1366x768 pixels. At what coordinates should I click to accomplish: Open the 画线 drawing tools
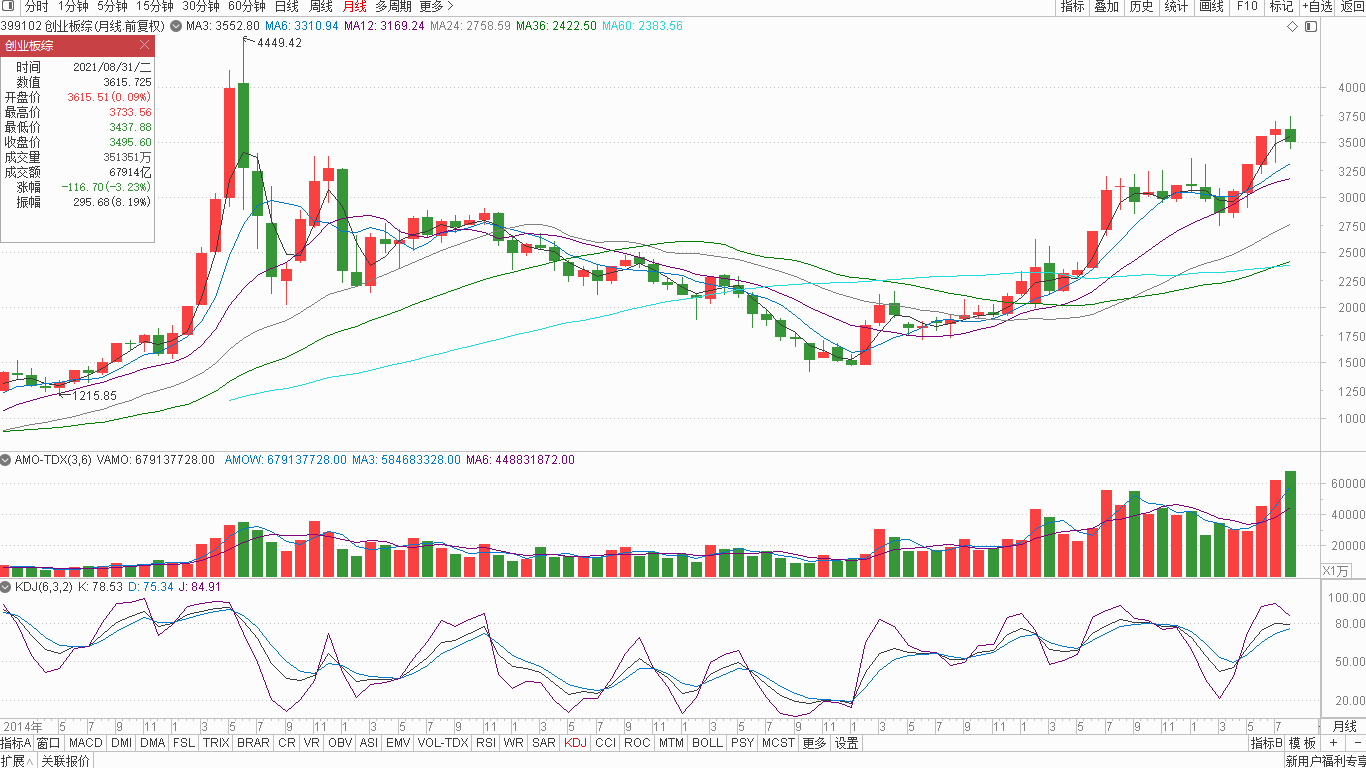(1211, 6)
